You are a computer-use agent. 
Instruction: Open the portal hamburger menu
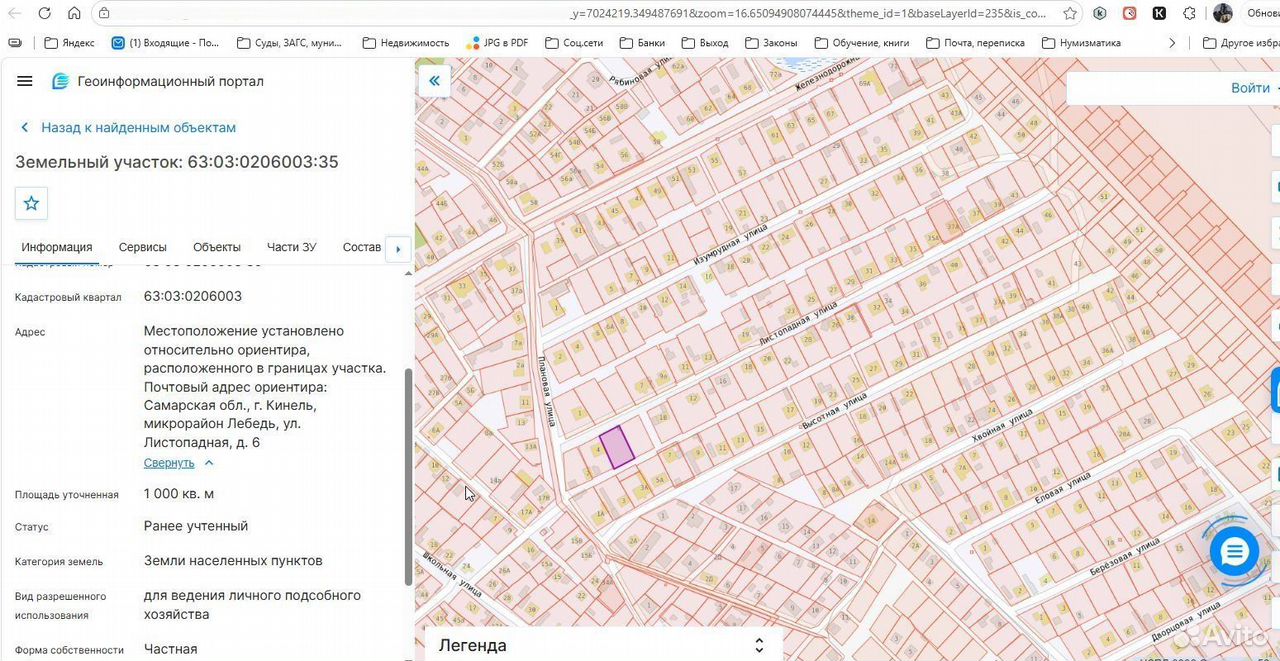coord(25,81)
